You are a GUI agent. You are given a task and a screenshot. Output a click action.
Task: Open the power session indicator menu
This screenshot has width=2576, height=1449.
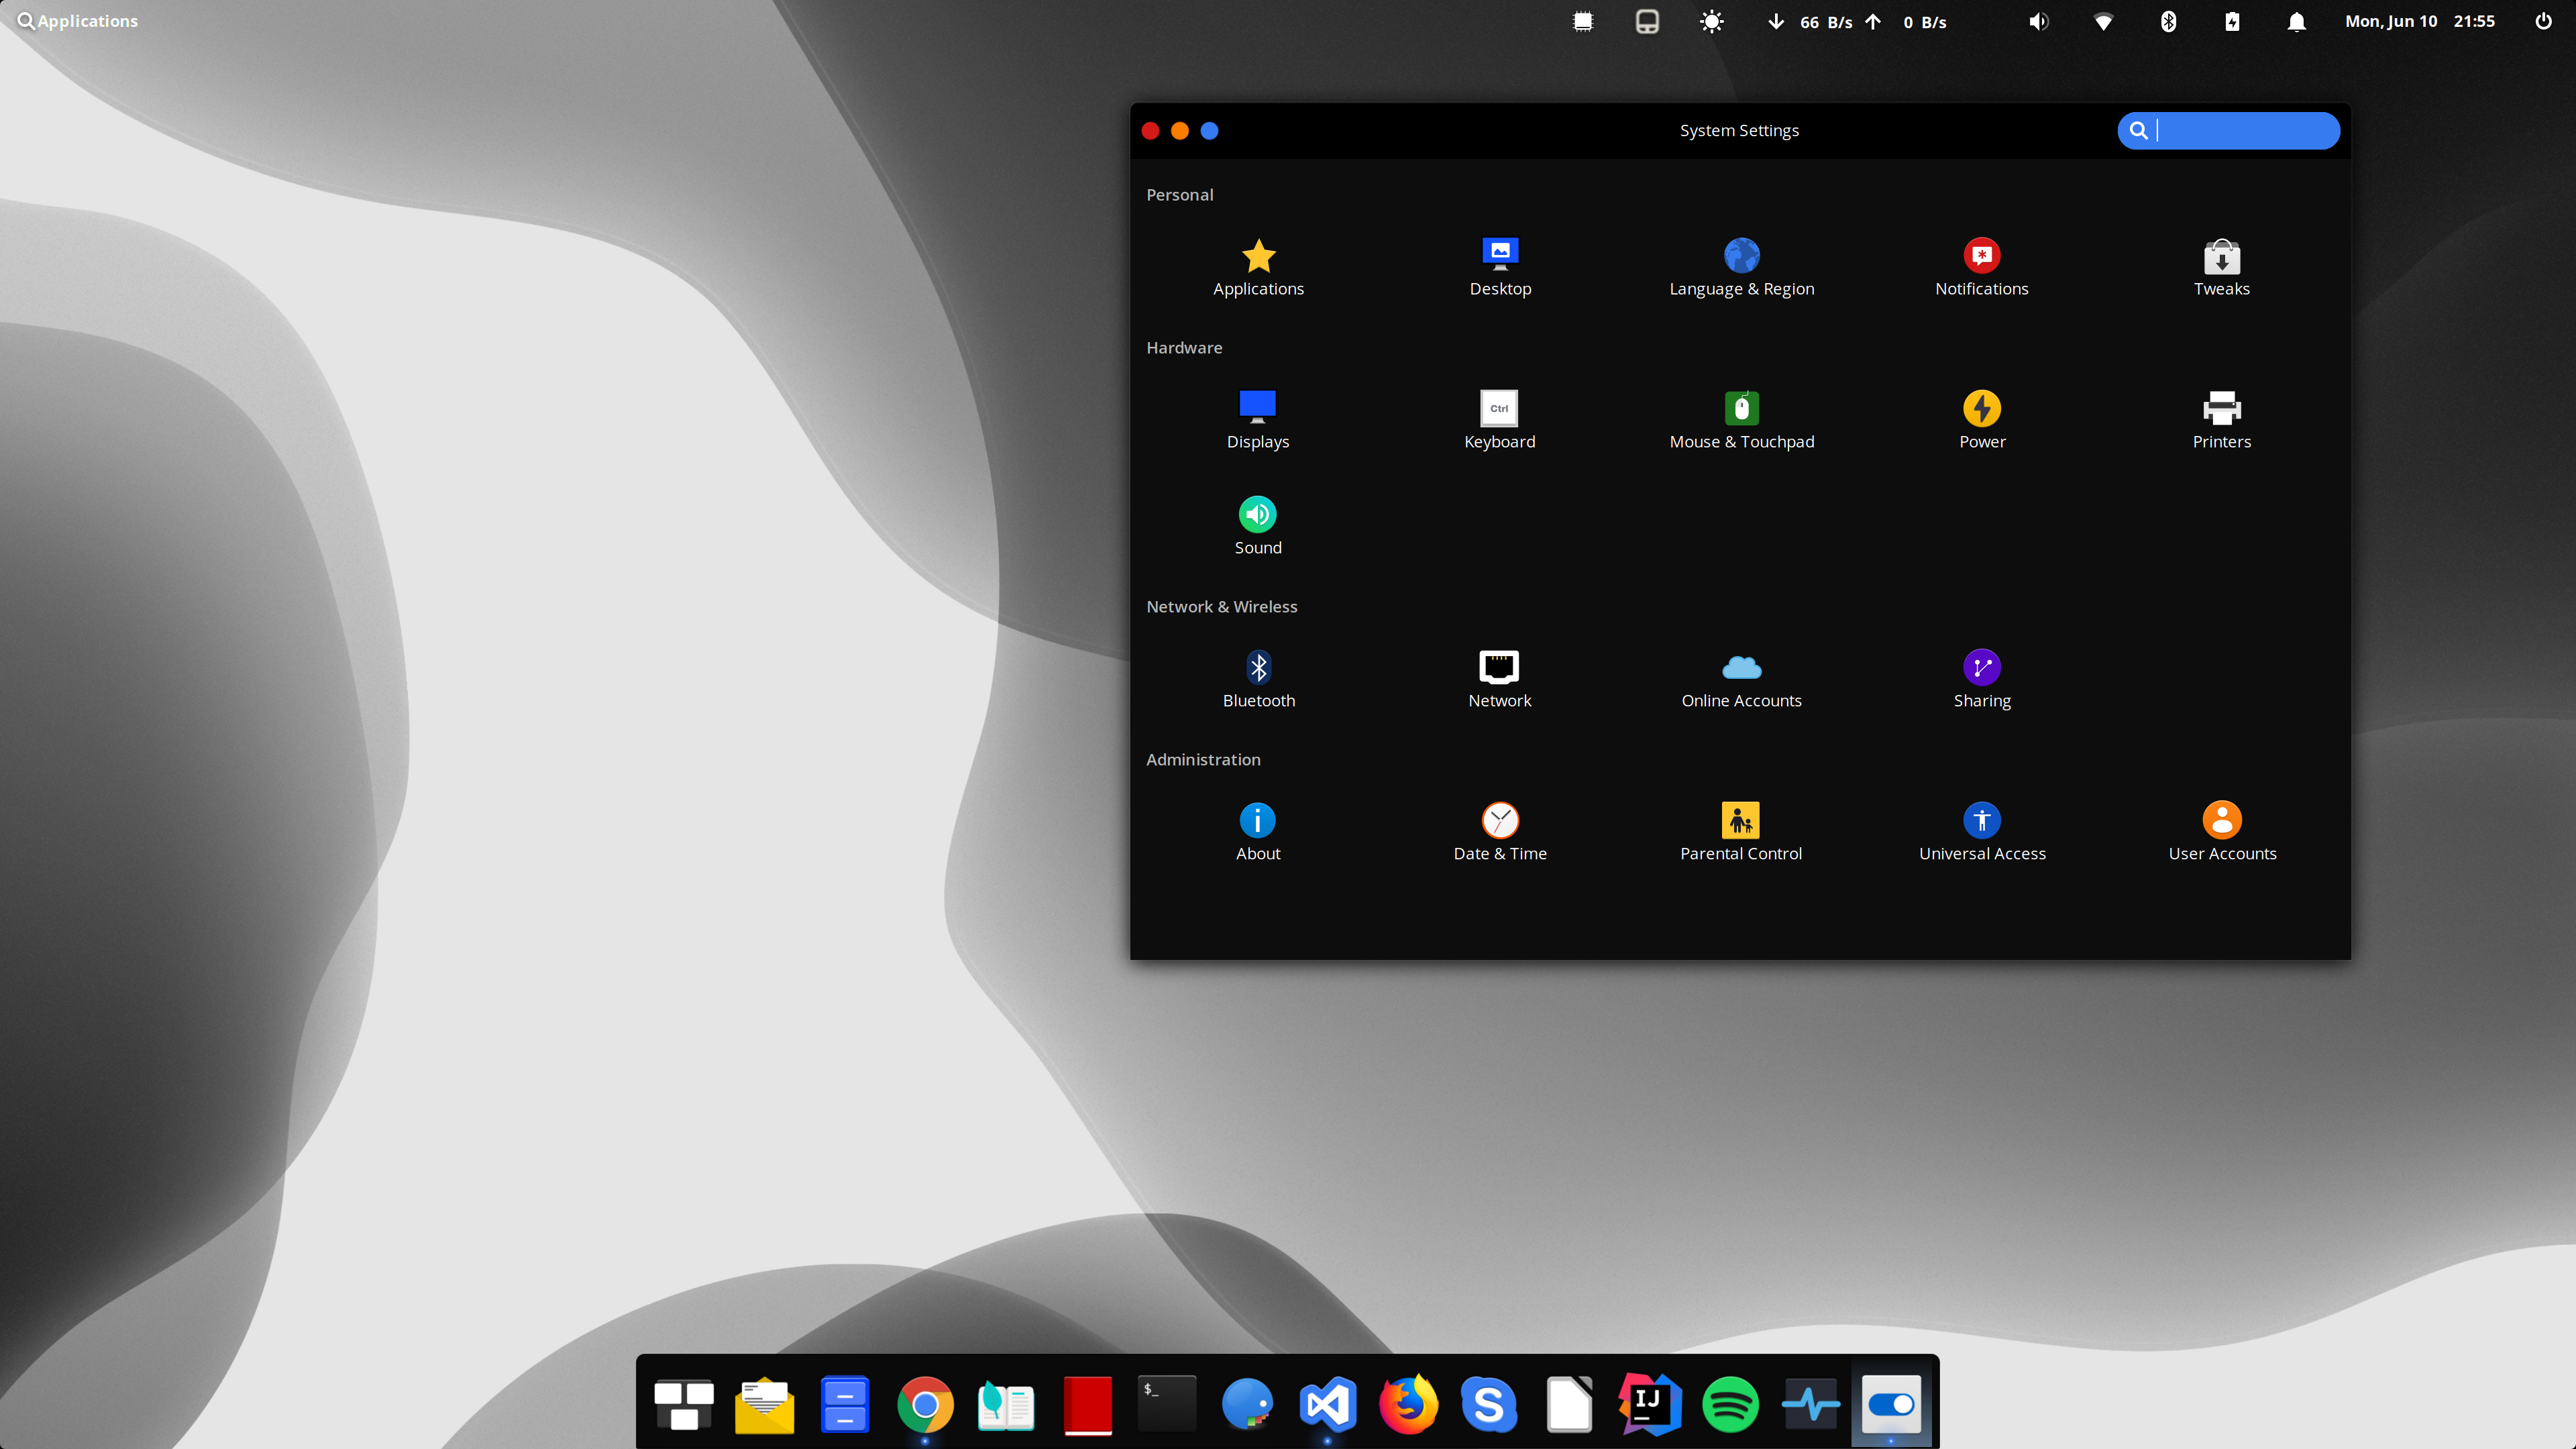click(2543, 21)
